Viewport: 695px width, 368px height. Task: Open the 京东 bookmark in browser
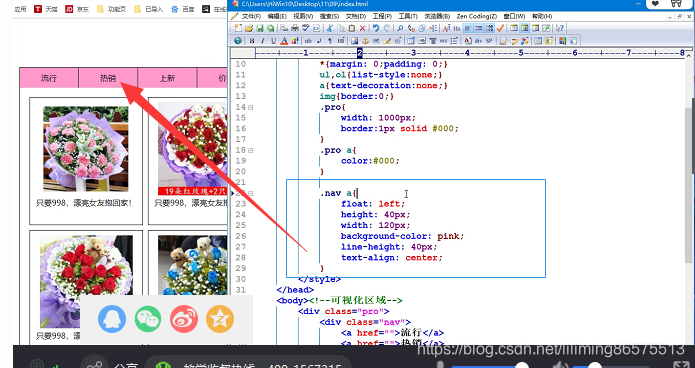click(77, 8)
